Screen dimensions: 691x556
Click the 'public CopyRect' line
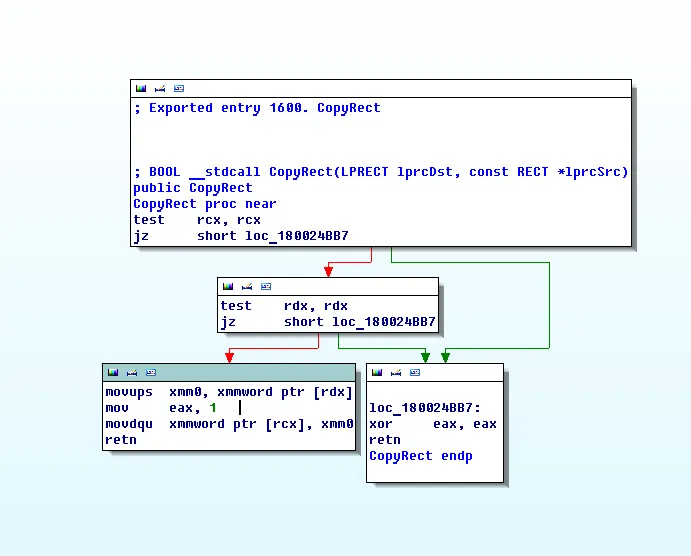coord(193,188)
